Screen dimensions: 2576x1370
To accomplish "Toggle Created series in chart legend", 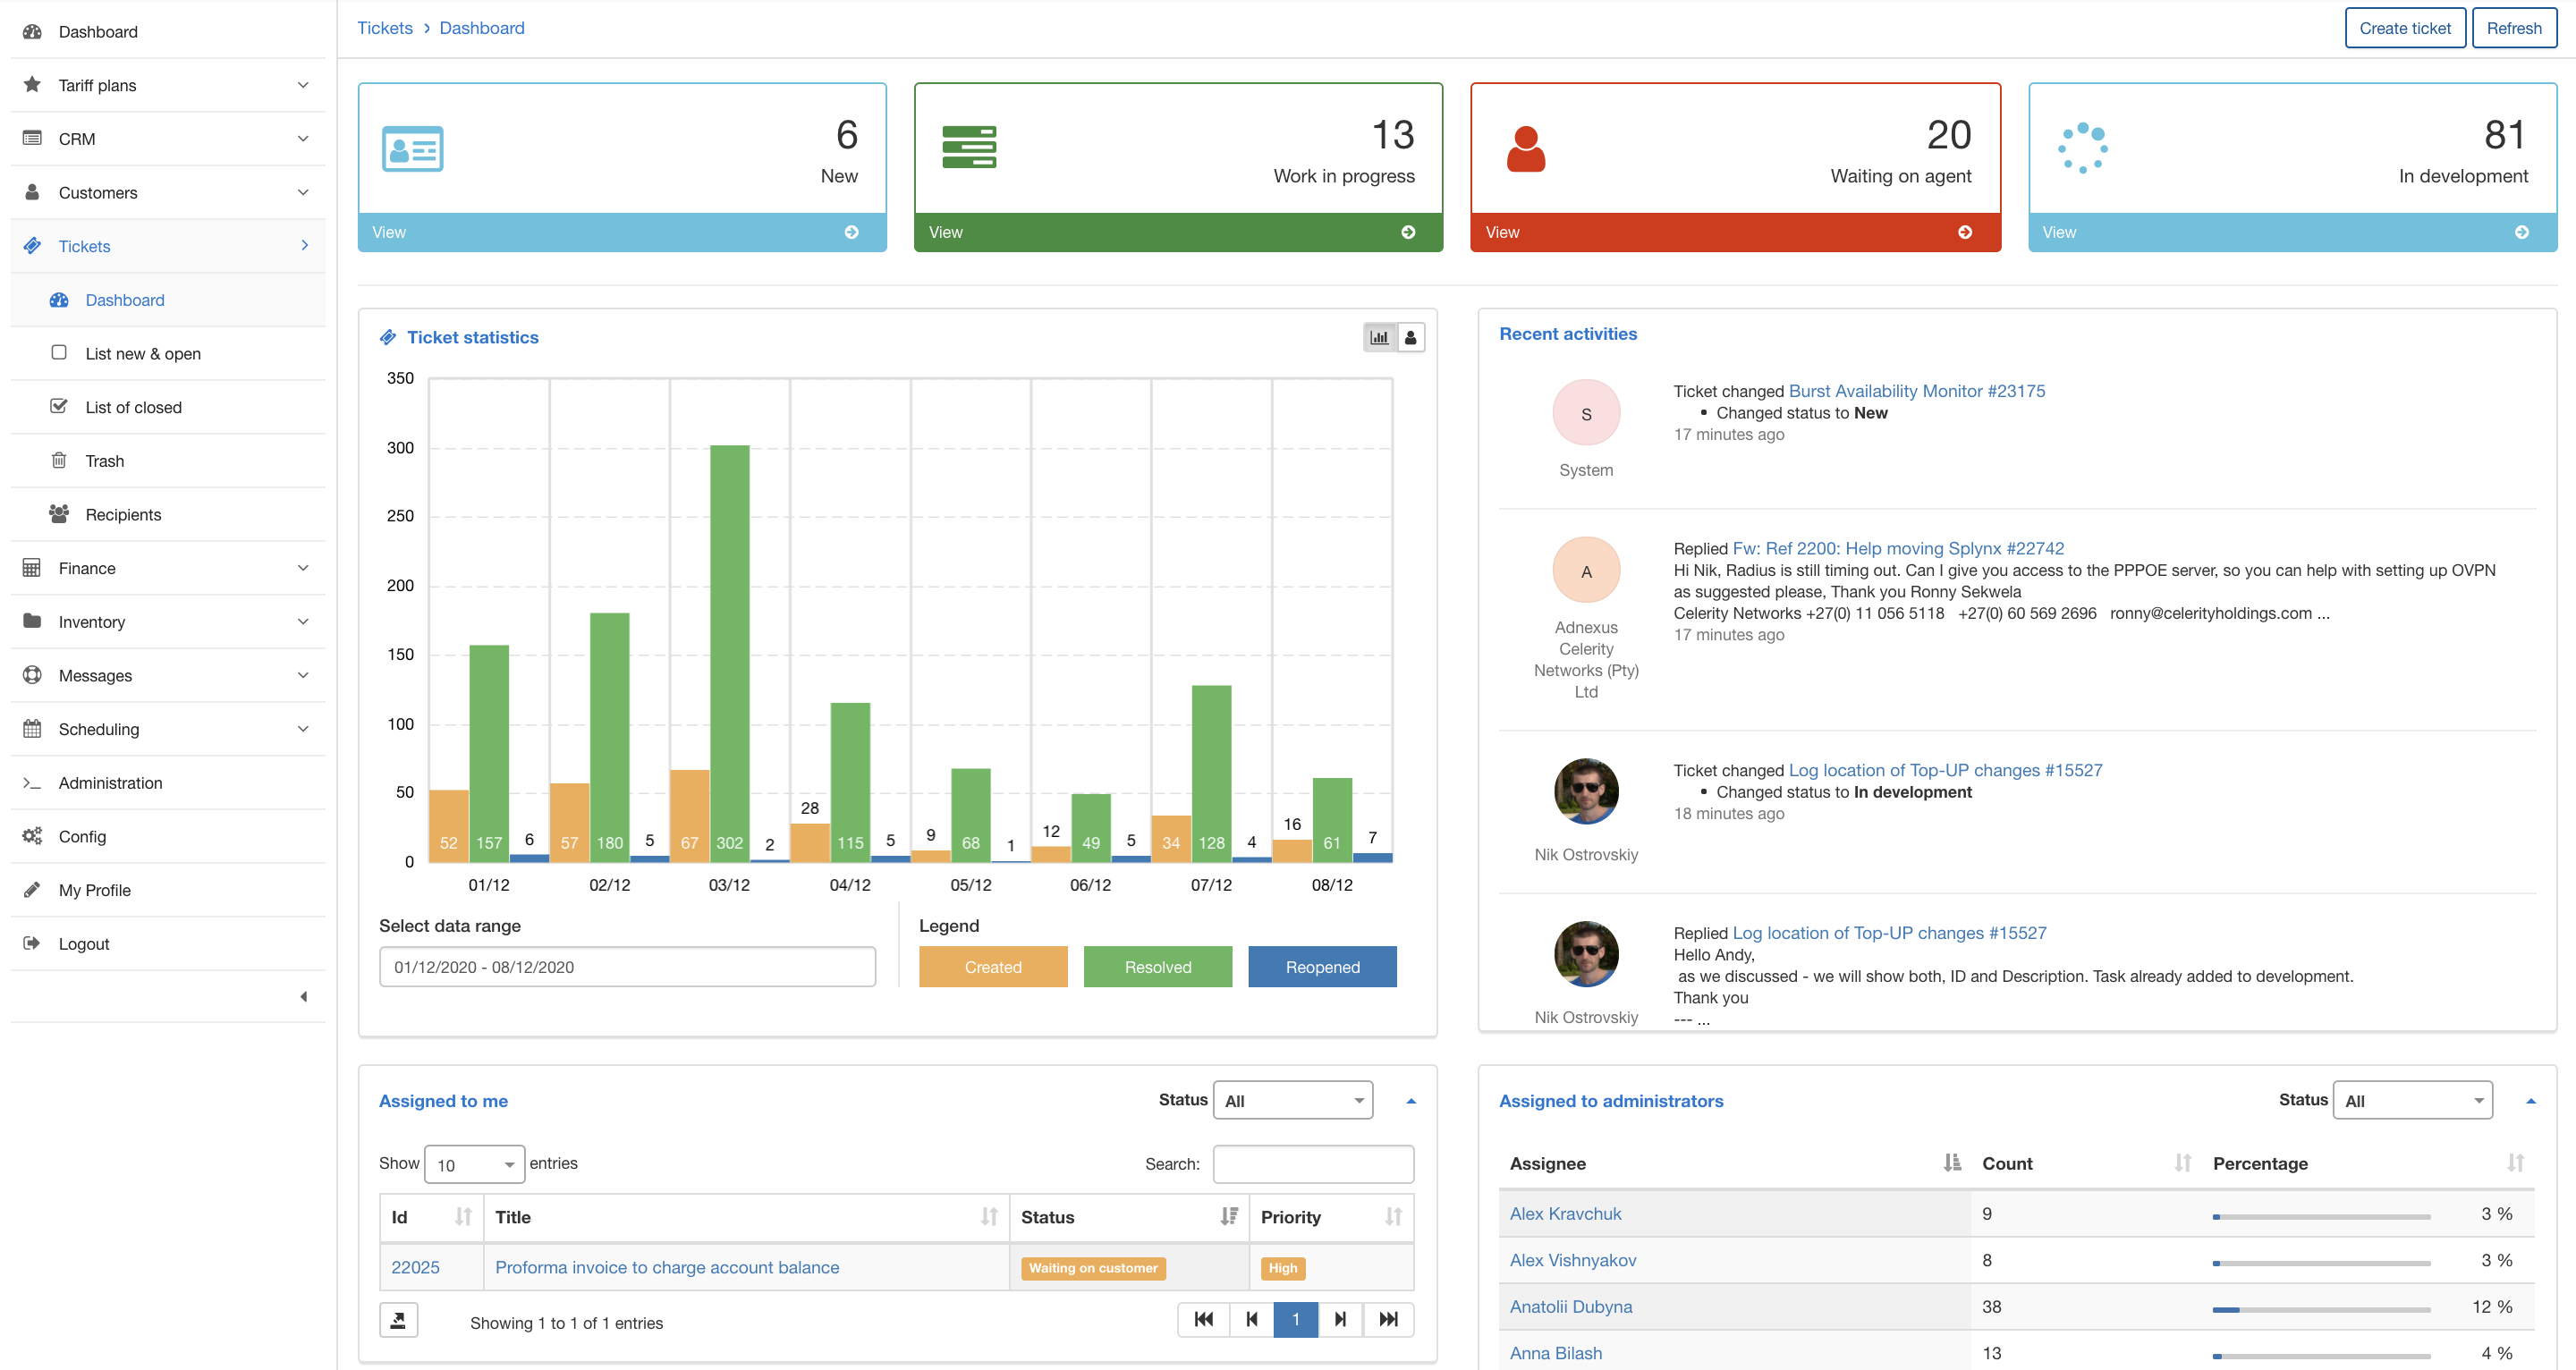I will click(992, 966).
